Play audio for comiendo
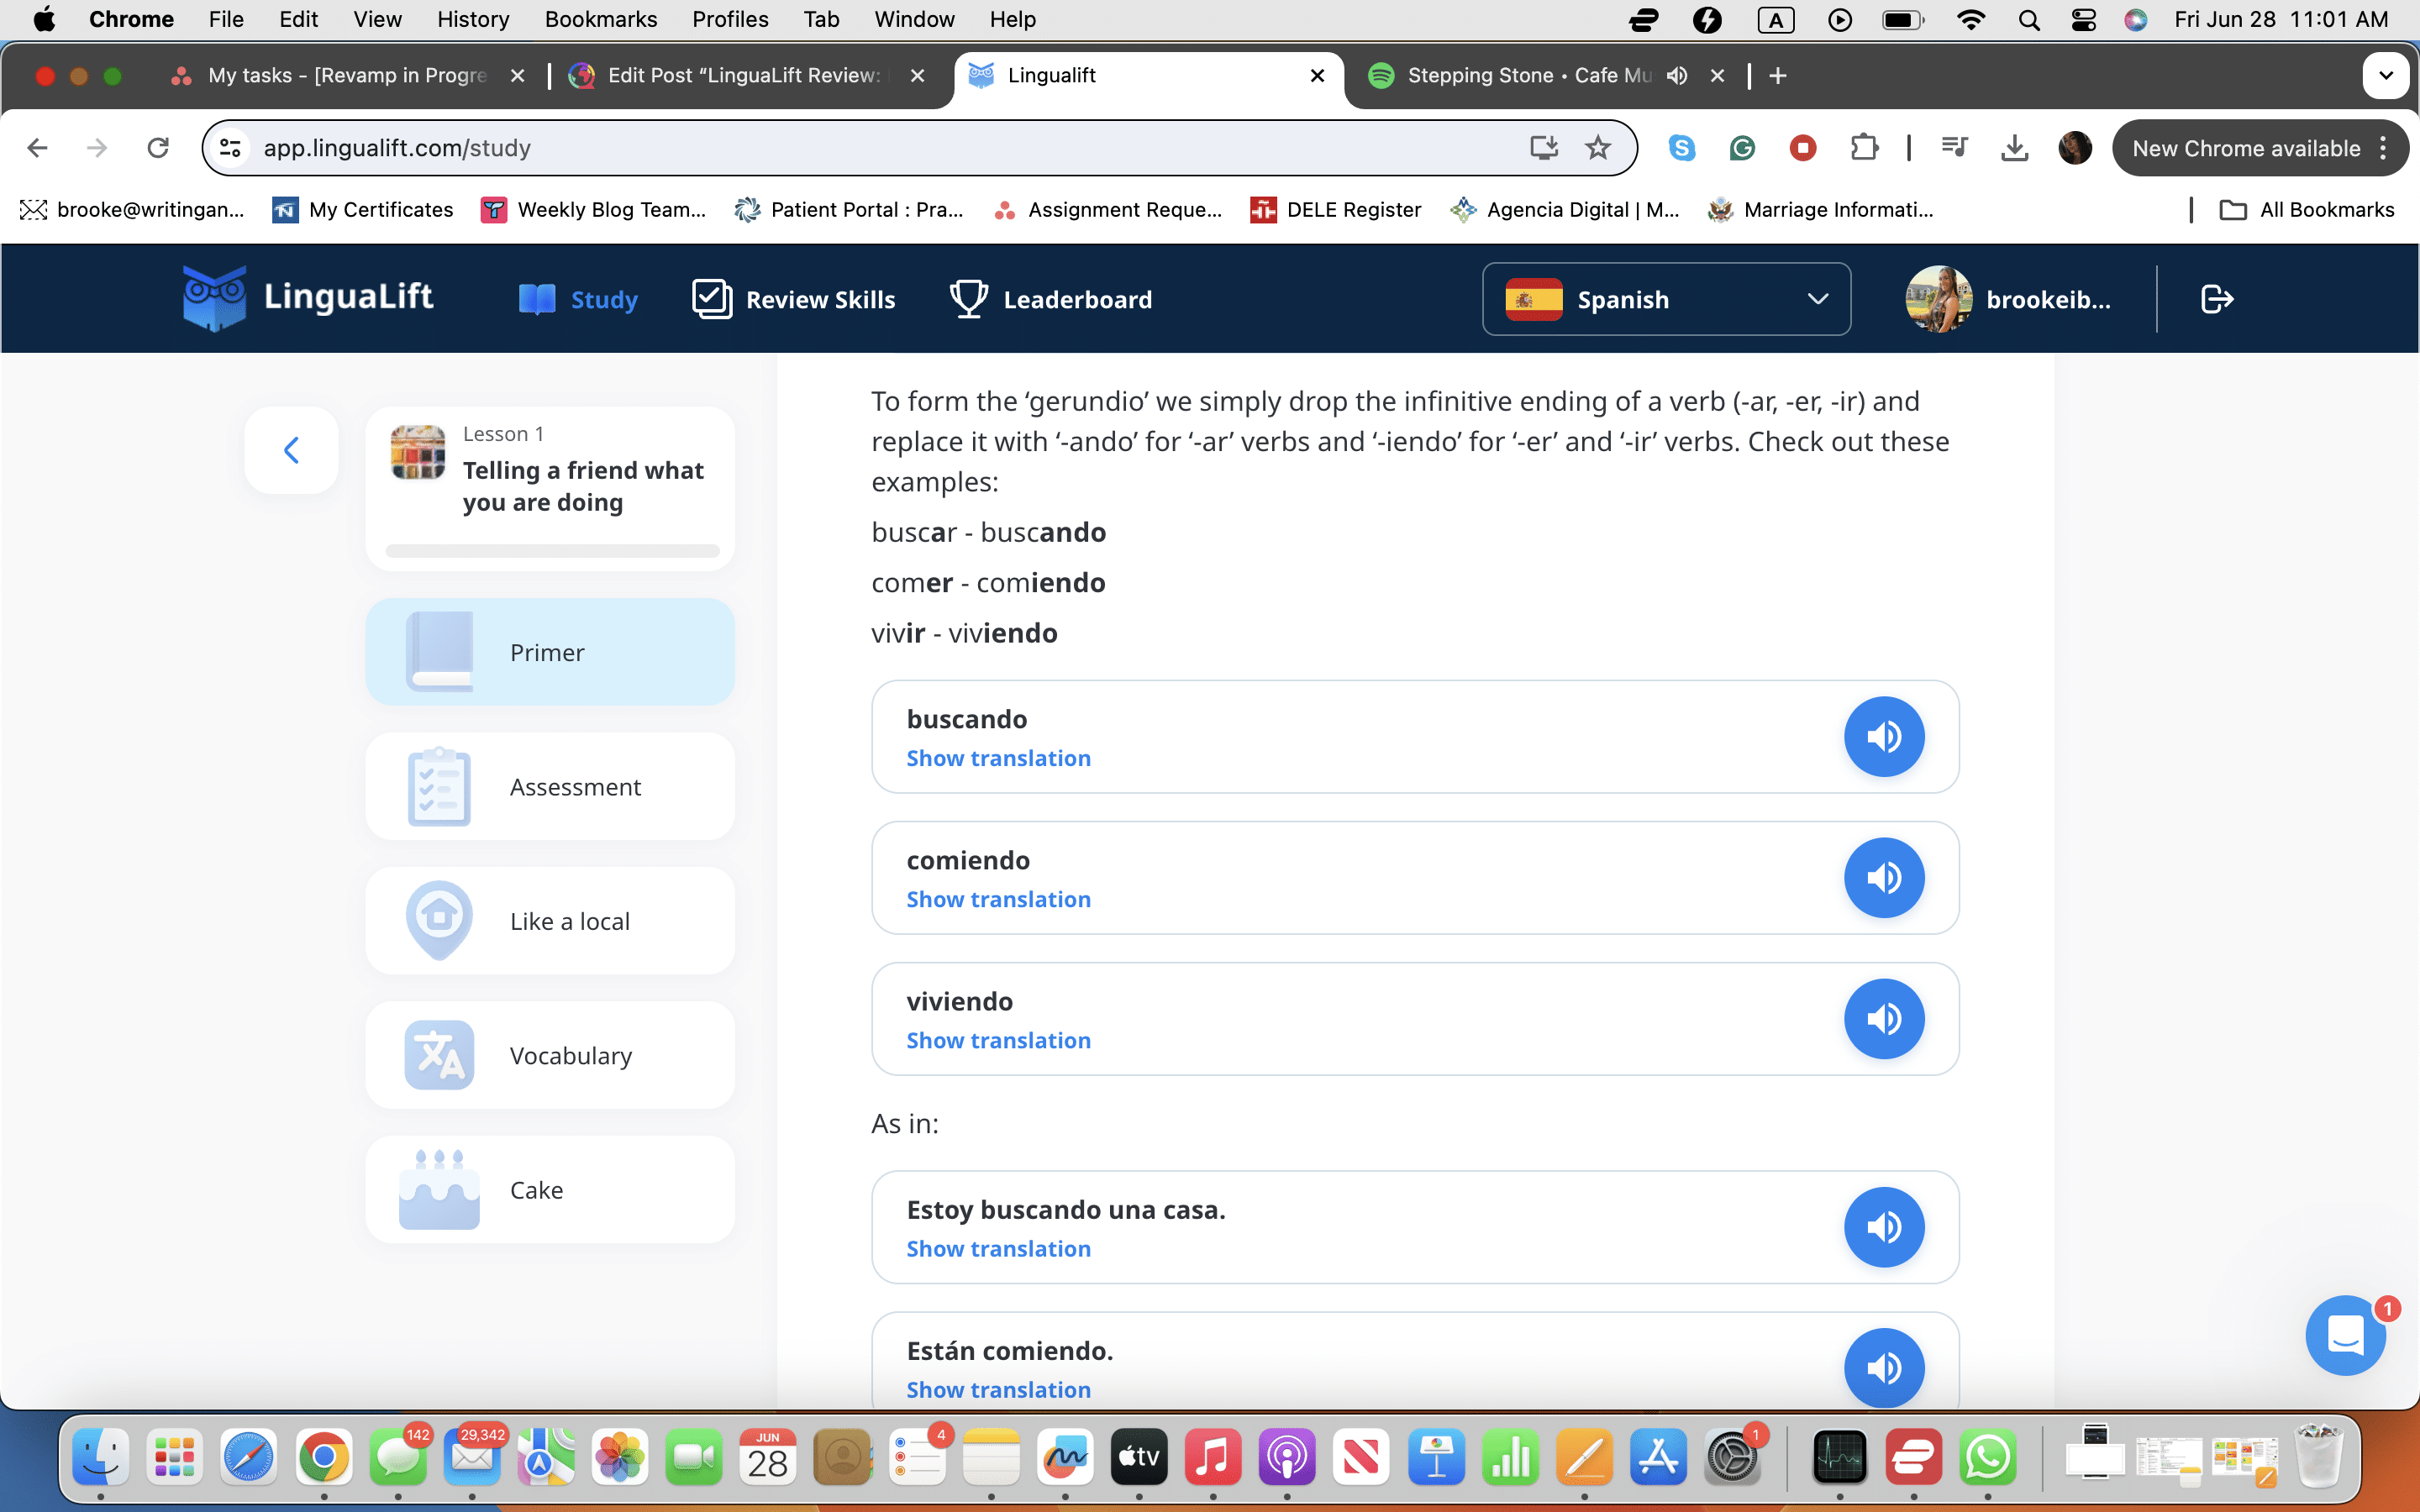 pos(1883,878)
